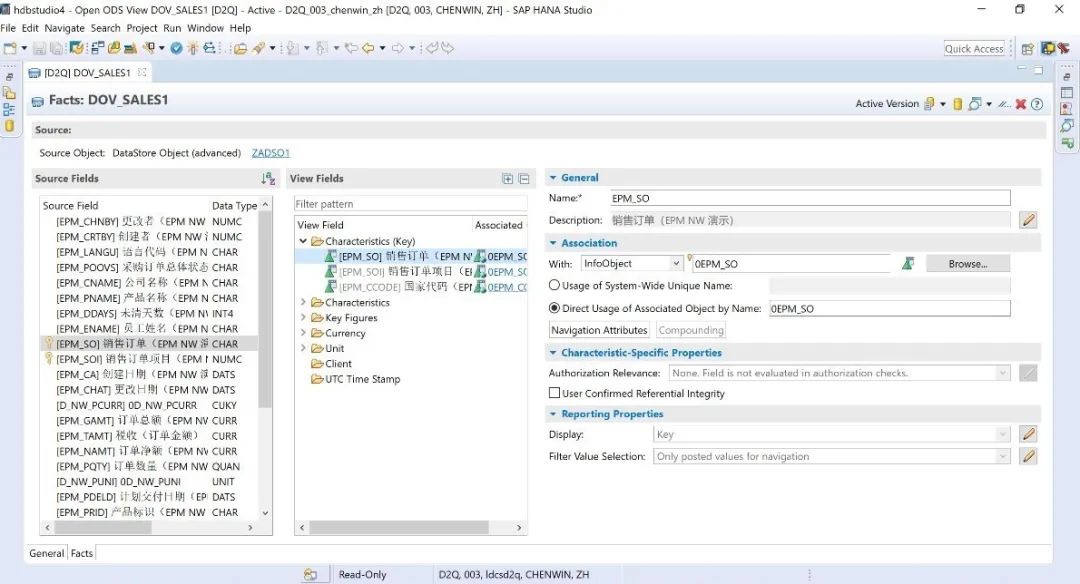Viewport: 1080px width, 584px height.
Task: Click the 0EPM_SO associated link for EPM_SO
Action: pyautogui.click(x=507, y=256)
